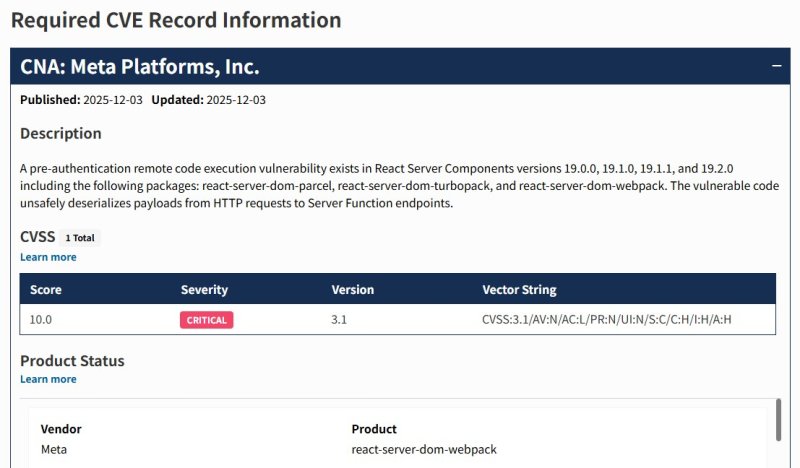Click the Required CVE Record Information heading
Screen dimensions: 800x468
click(175, 20)
